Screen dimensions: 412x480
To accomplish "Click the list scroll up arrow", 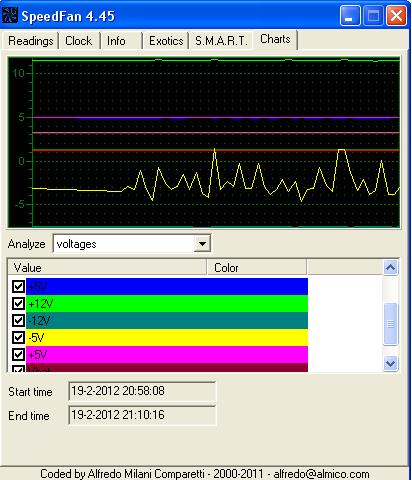I will (390, 268).
